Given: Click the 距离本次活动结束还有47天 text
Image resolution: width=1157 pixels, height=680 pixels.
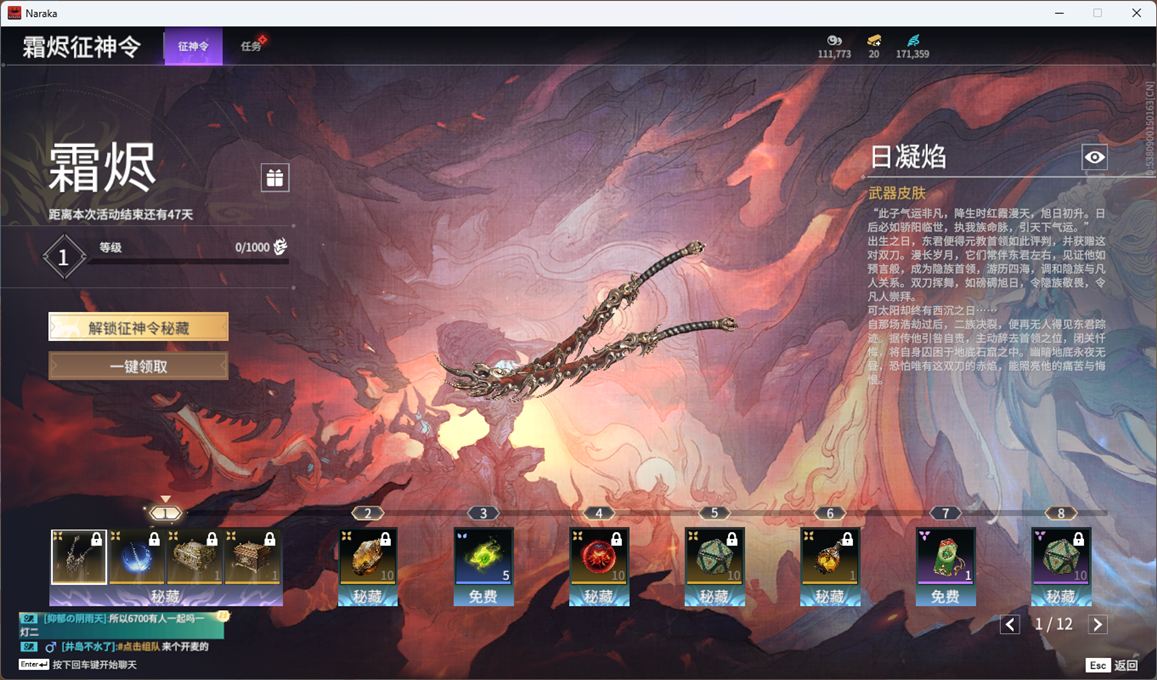Looking at the screenshot, I should tap(121, 215).
